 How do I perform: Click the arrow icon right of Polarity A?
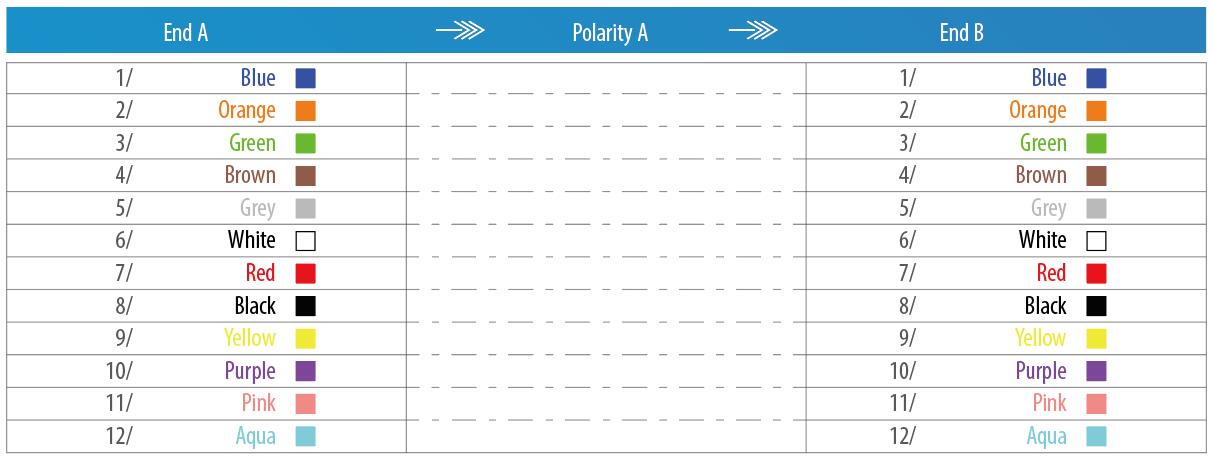click(753, 32)
